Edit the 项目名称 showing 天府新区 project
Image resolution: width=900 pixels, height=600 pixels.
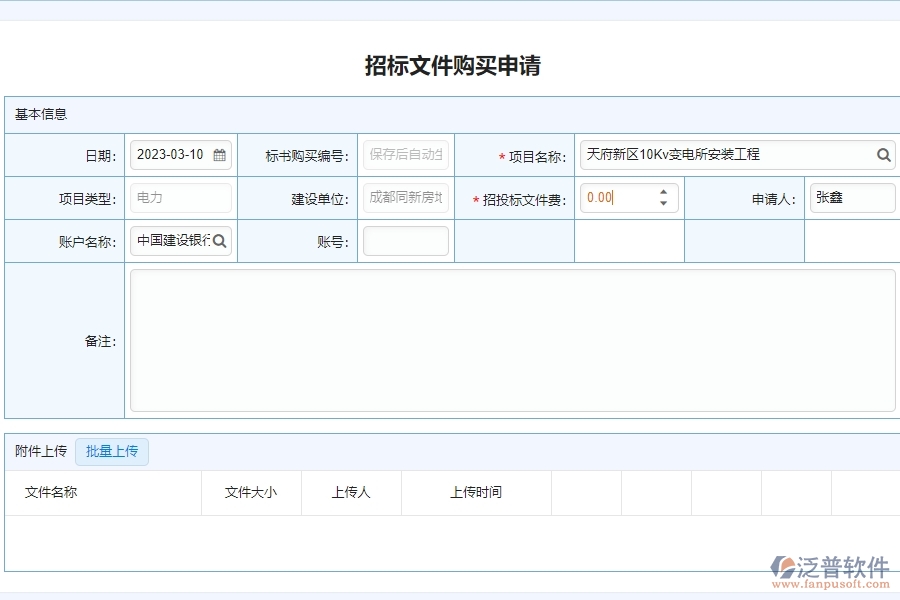pos(720,155)
